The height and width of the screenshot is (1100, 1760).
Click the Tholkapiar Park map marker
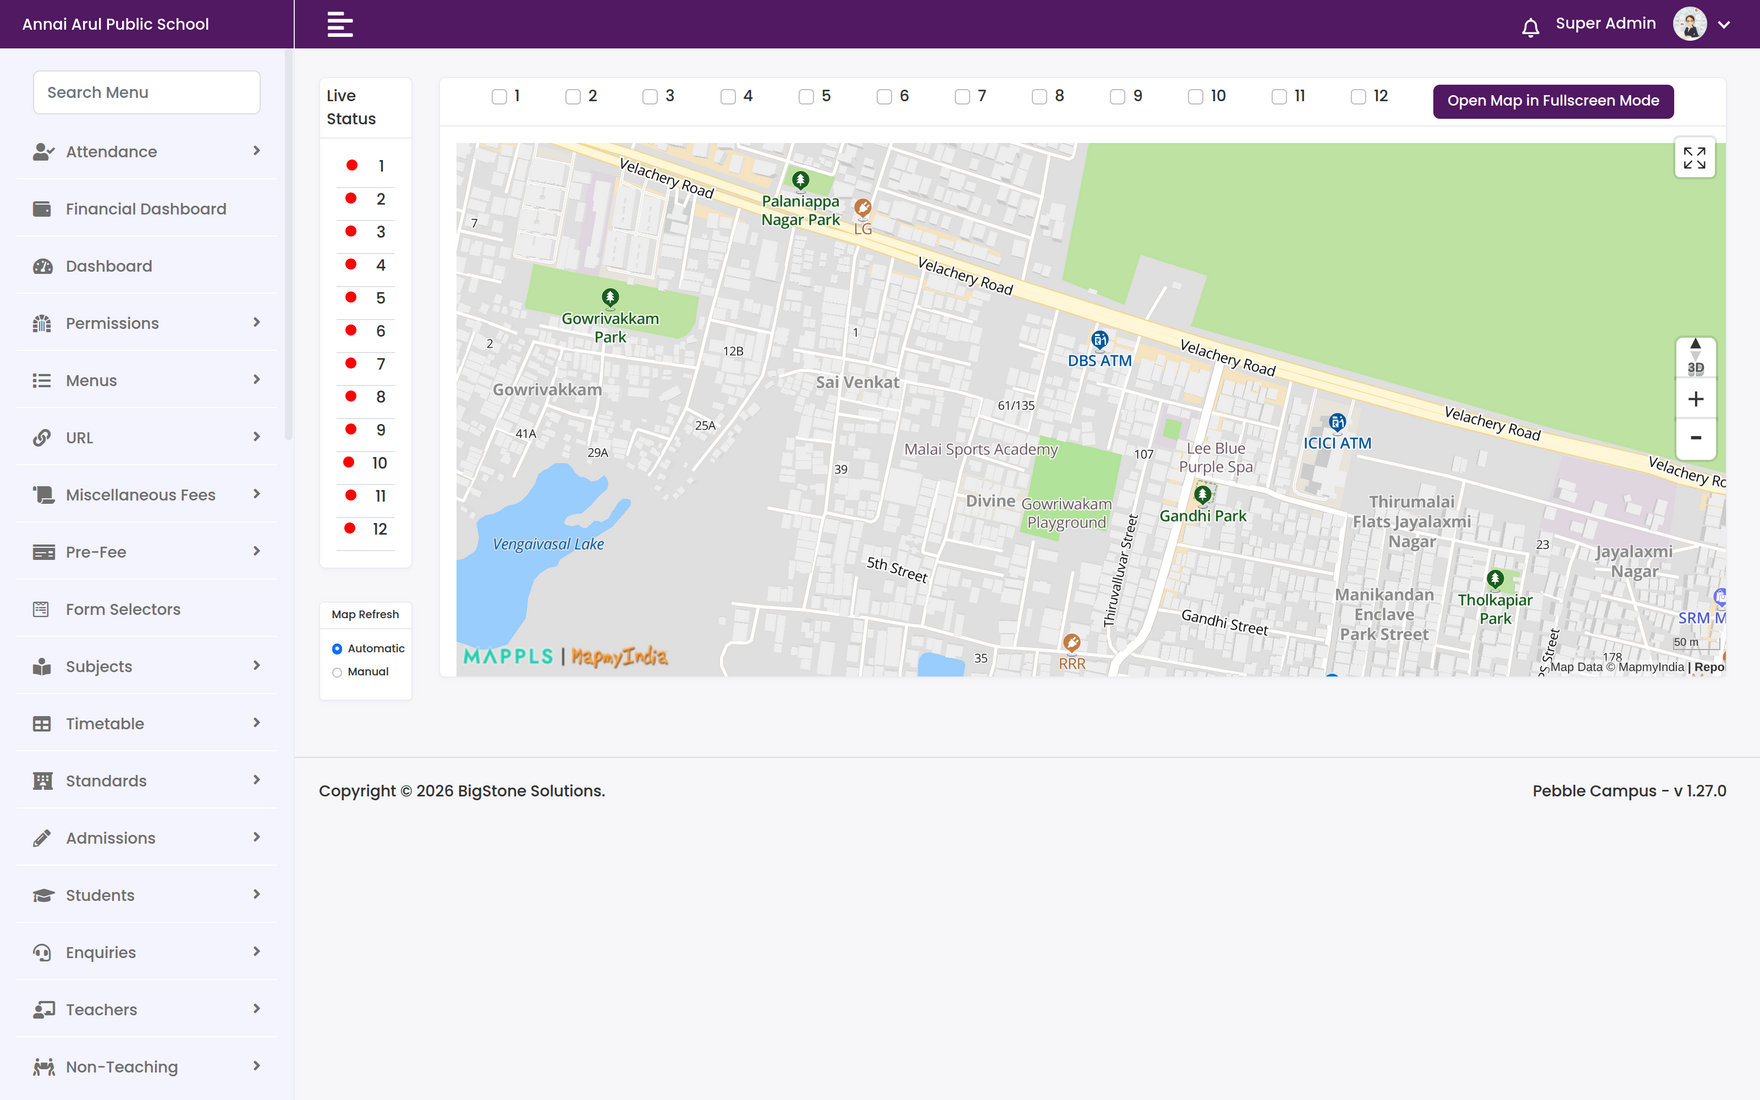click(1495, 579)
